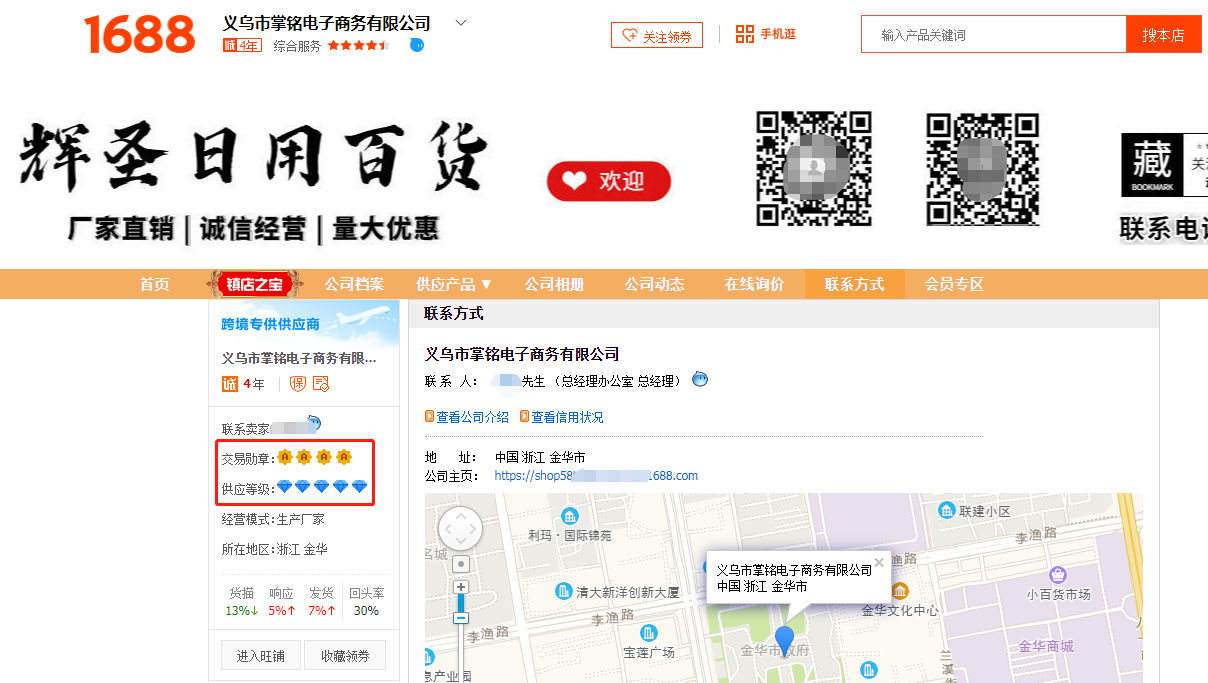Click the WangWang icon after 总经理

click(700, 379)
